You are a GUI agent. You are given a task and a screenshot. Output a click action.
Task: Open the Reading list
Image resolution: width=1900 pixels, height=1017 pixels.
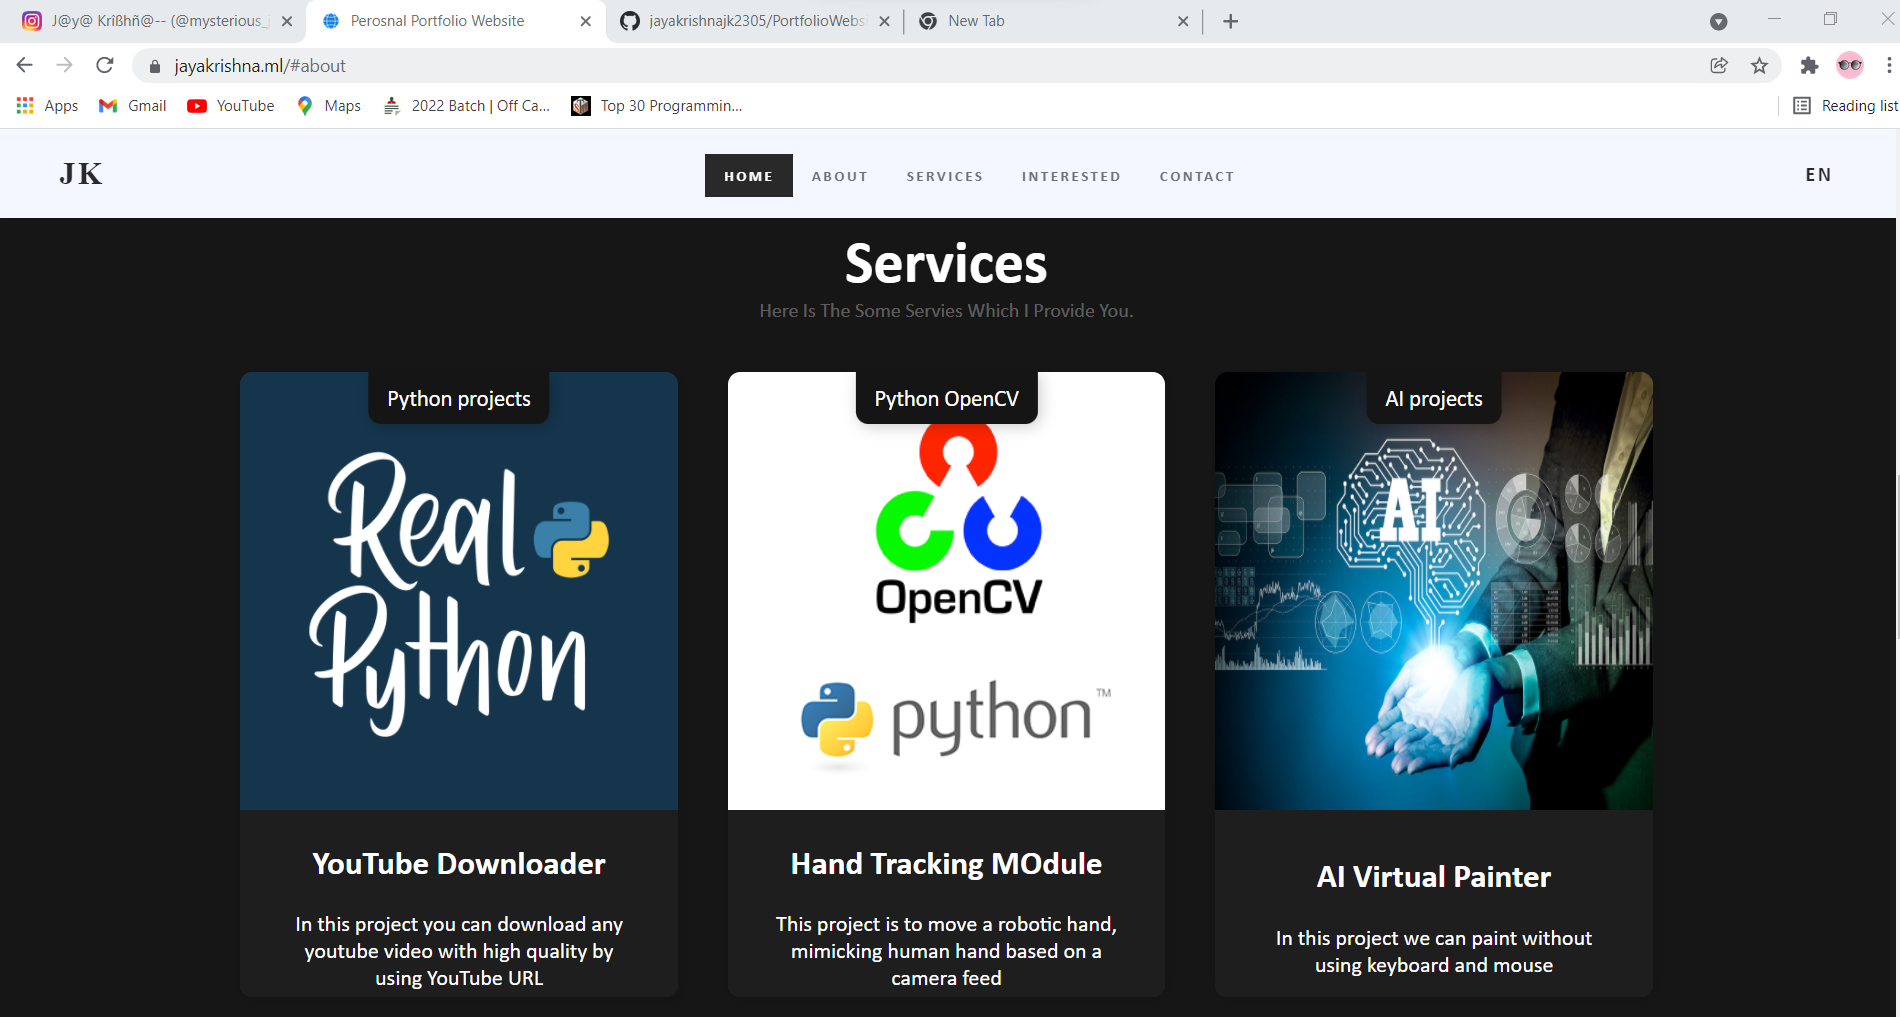(x=1845, y=105)
